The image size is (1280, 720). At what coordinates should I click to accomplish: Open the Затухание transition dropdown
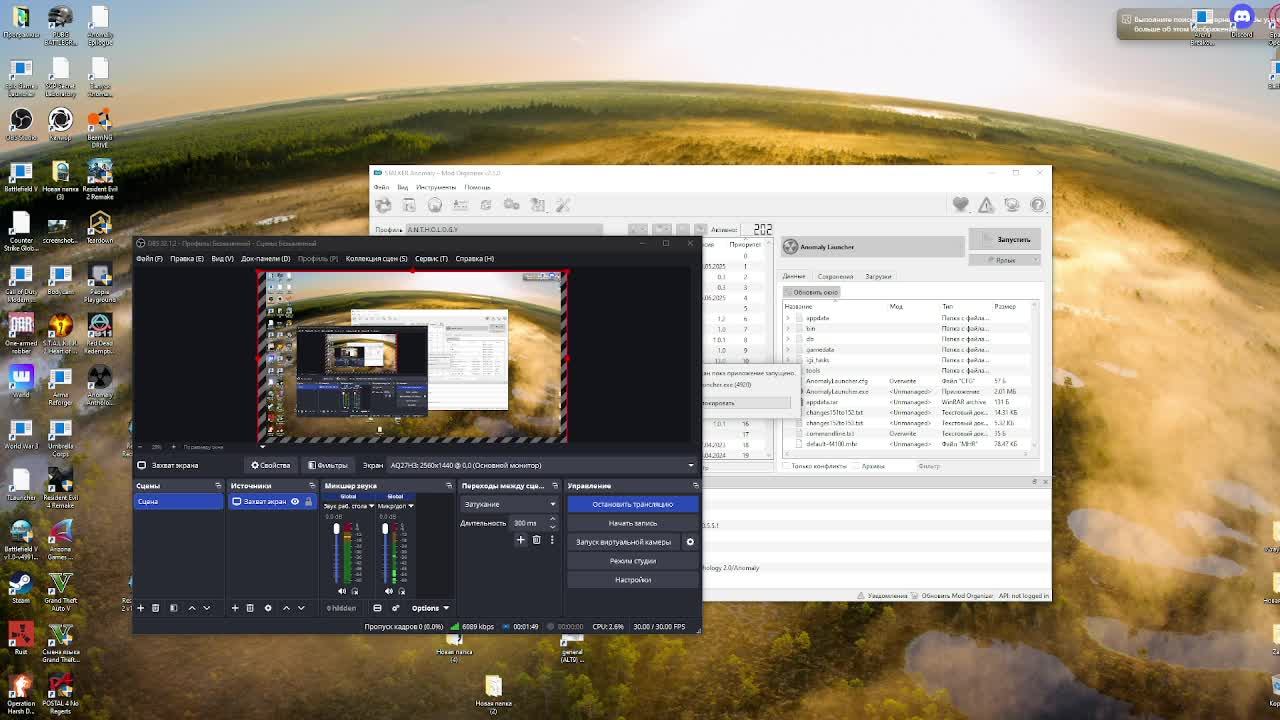click(509, 504)
